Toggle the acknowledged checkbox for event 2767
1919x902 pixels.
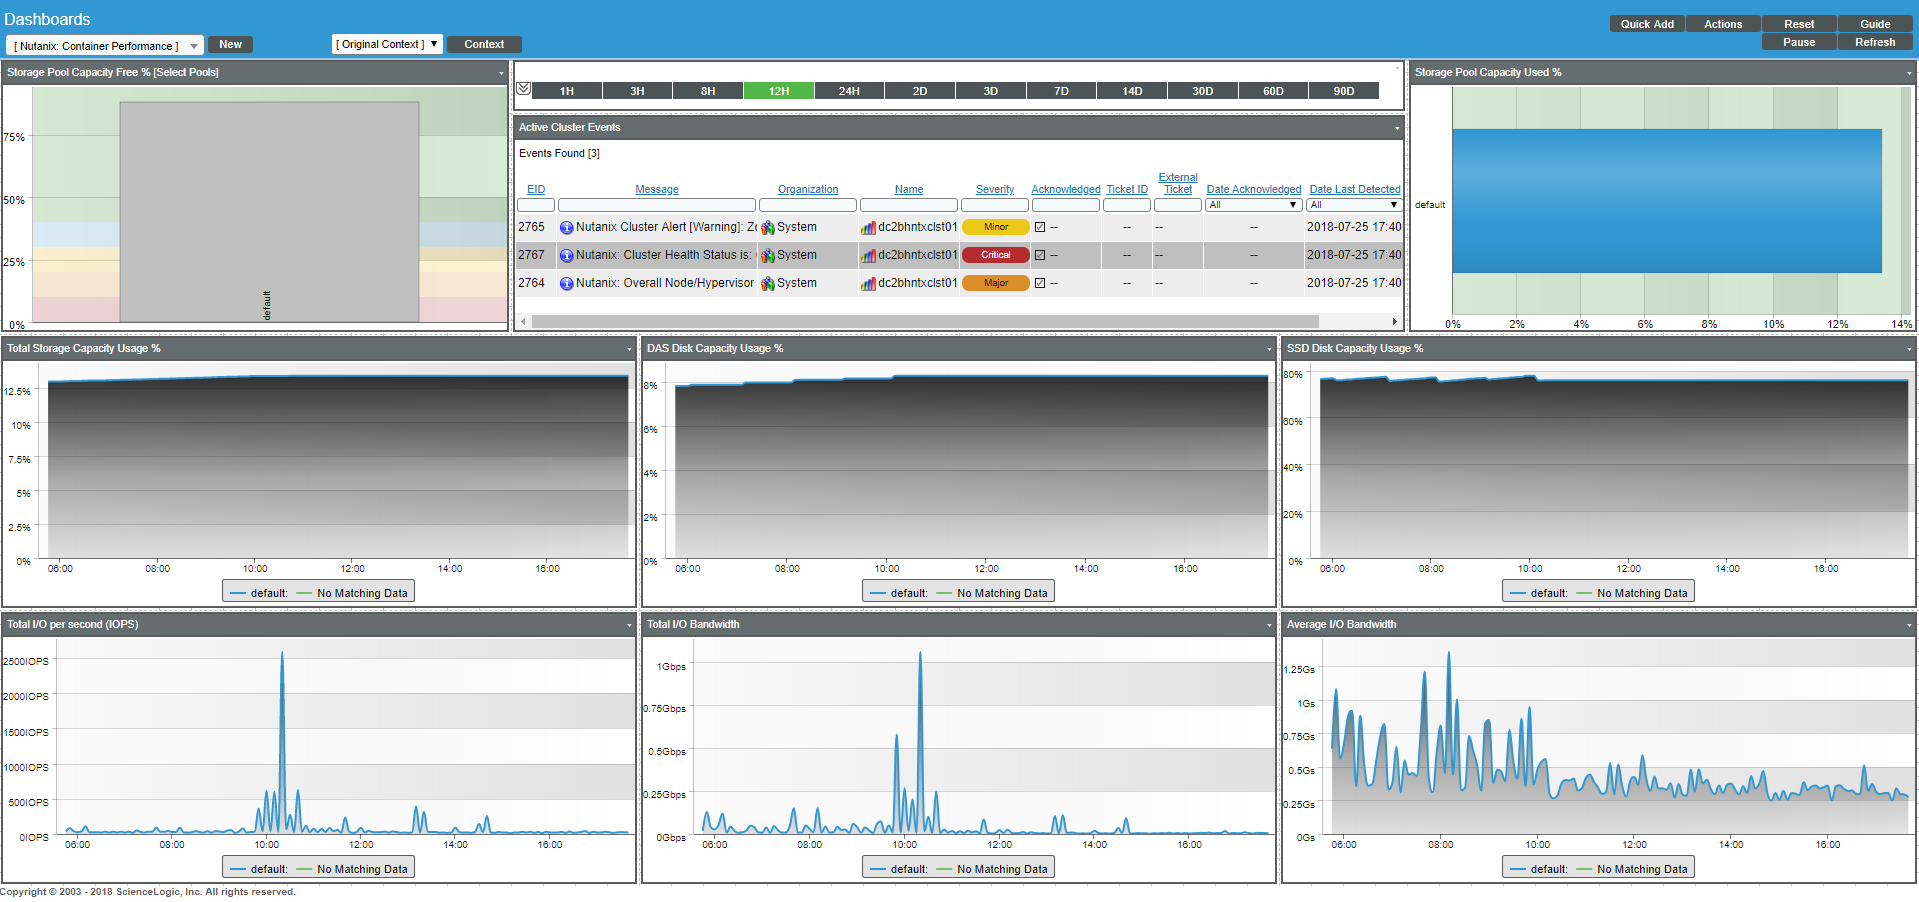(x=1040, y=255)
